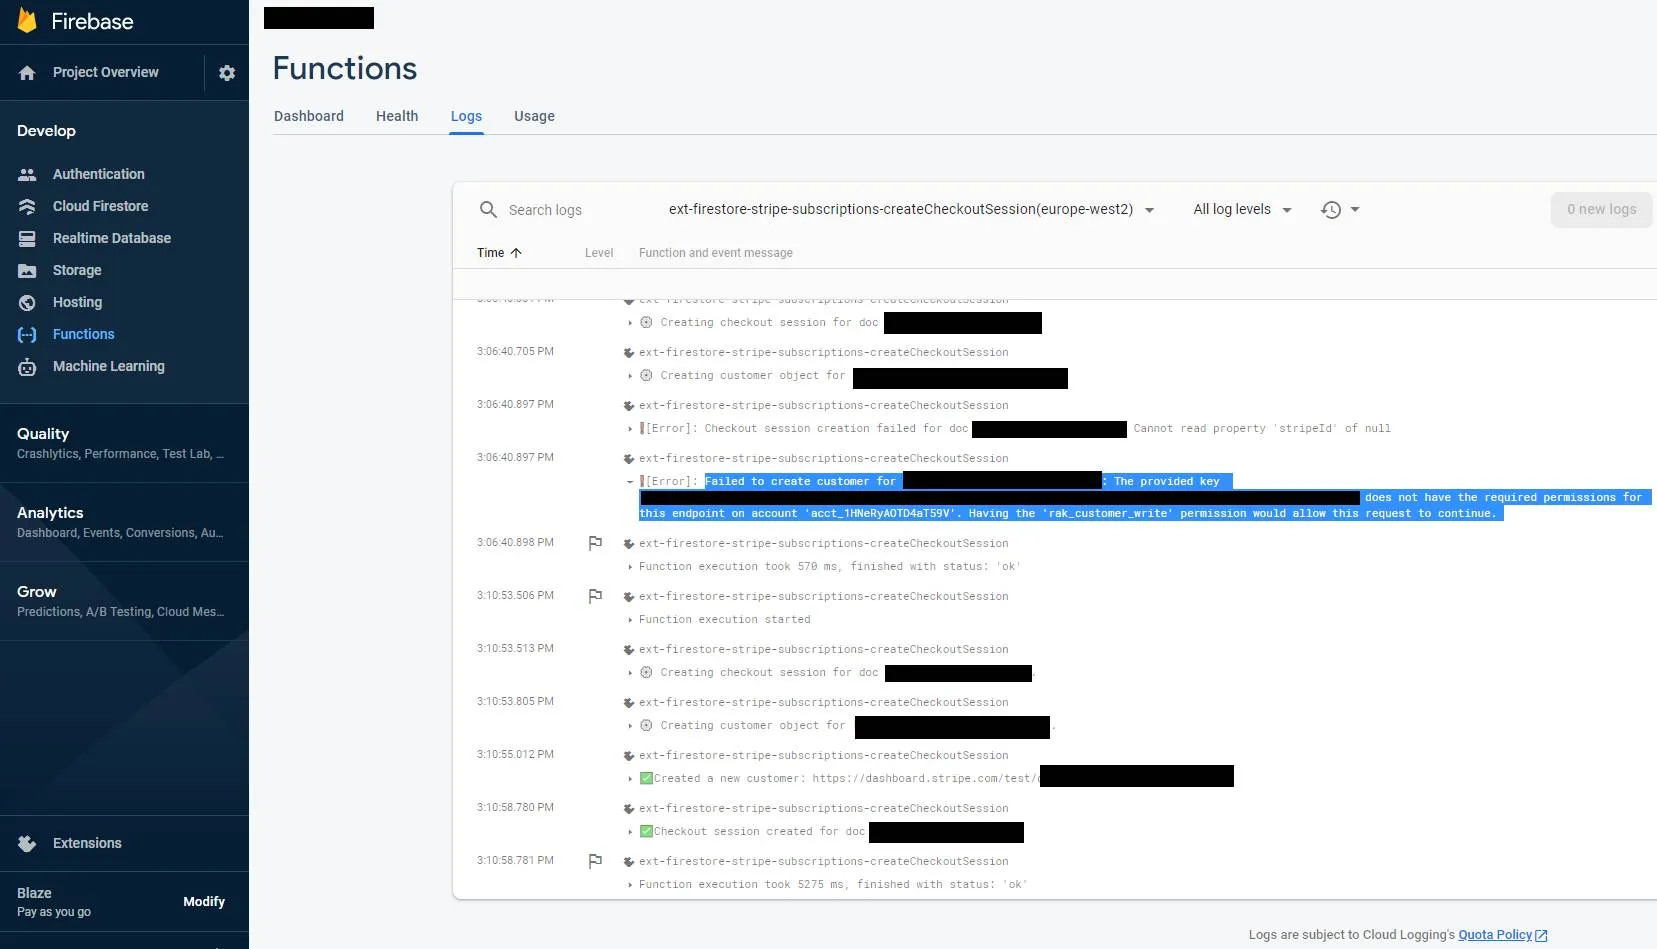This screenshot has width=1657, height=949.
Task: Open the Grow section in the sidebar
Action: pos(124,601)
